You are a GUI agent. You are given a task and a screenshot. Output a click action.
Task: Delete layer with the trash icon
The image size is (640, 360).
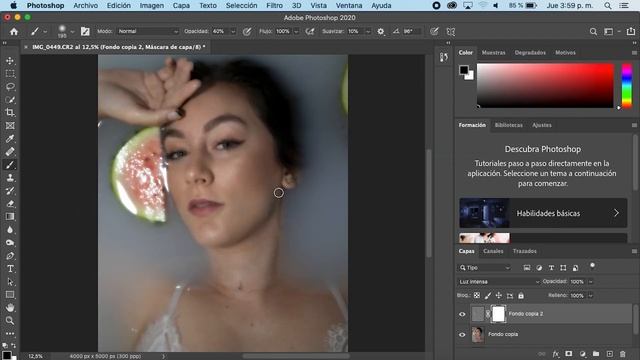coord(622,354)
